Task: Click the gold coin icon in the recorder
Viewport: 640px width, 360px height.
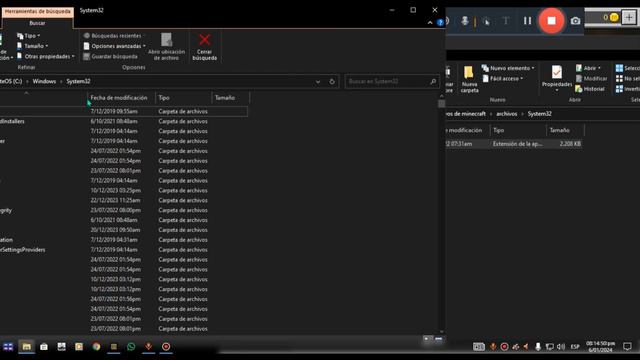Action: (614, 18)
